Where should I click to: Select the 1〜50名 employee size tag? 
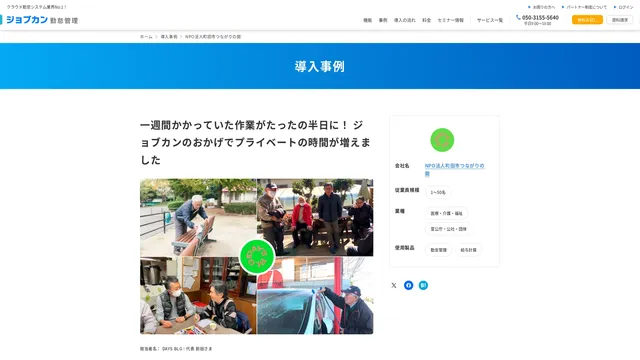point(438,192)
